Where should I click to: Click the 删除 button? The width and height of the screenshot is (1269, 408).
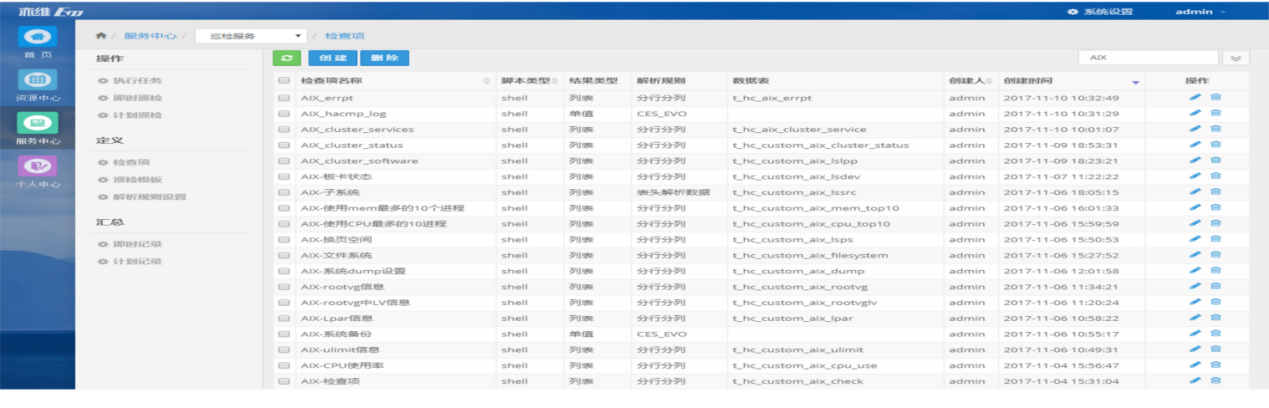(384, 58)
